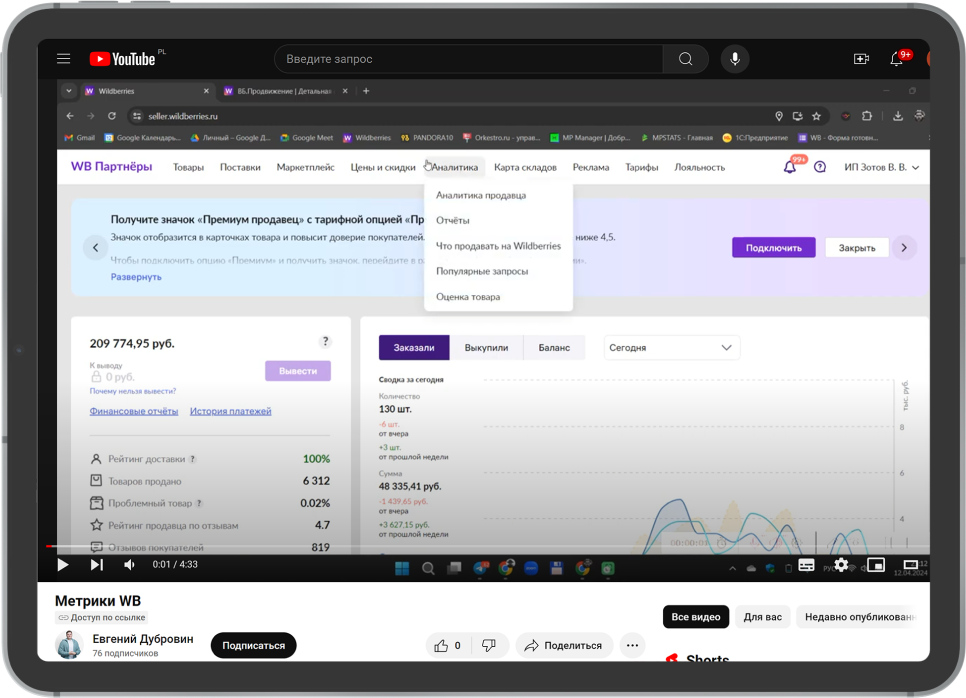Select the Все видео filter chip

pyautogui.click(x=695, y=617)
